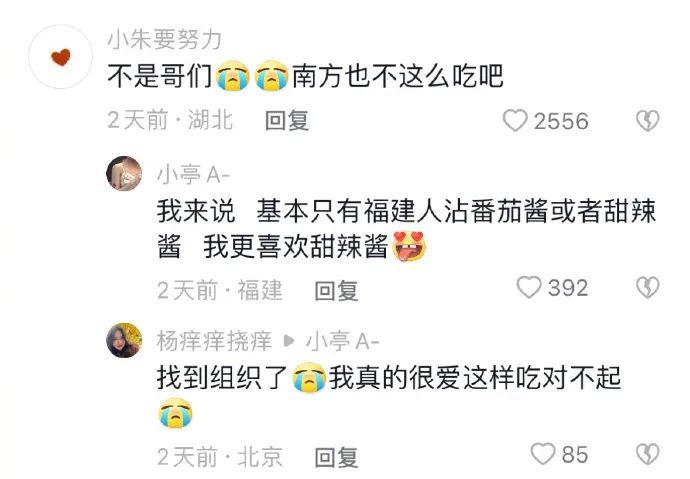Dislike the reply posted from 北京
690x479 pixels.
tap(648, 454)
